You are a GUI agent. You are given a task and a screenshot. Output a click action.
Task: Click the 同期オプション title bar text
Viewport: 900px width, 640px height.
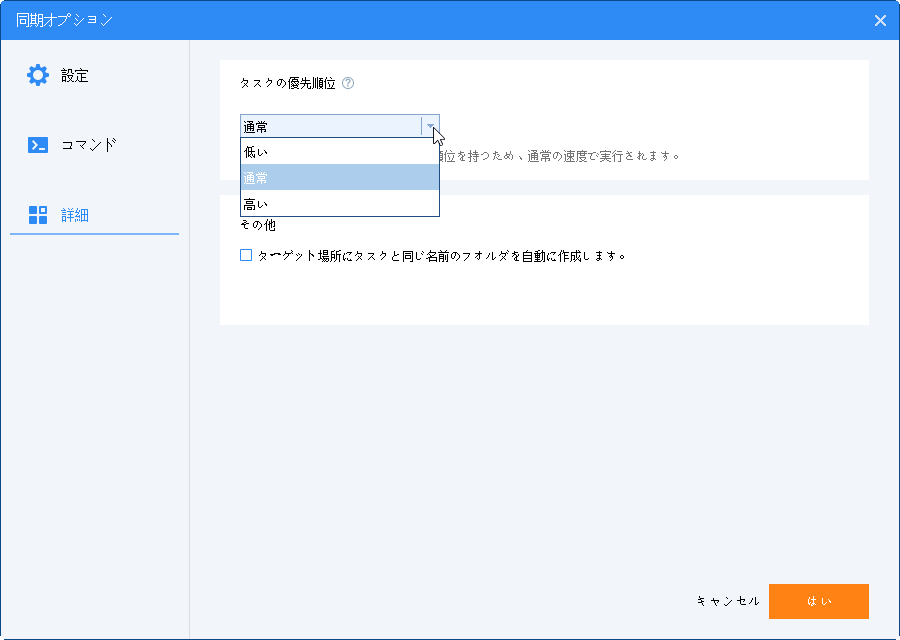click(64, 20)
